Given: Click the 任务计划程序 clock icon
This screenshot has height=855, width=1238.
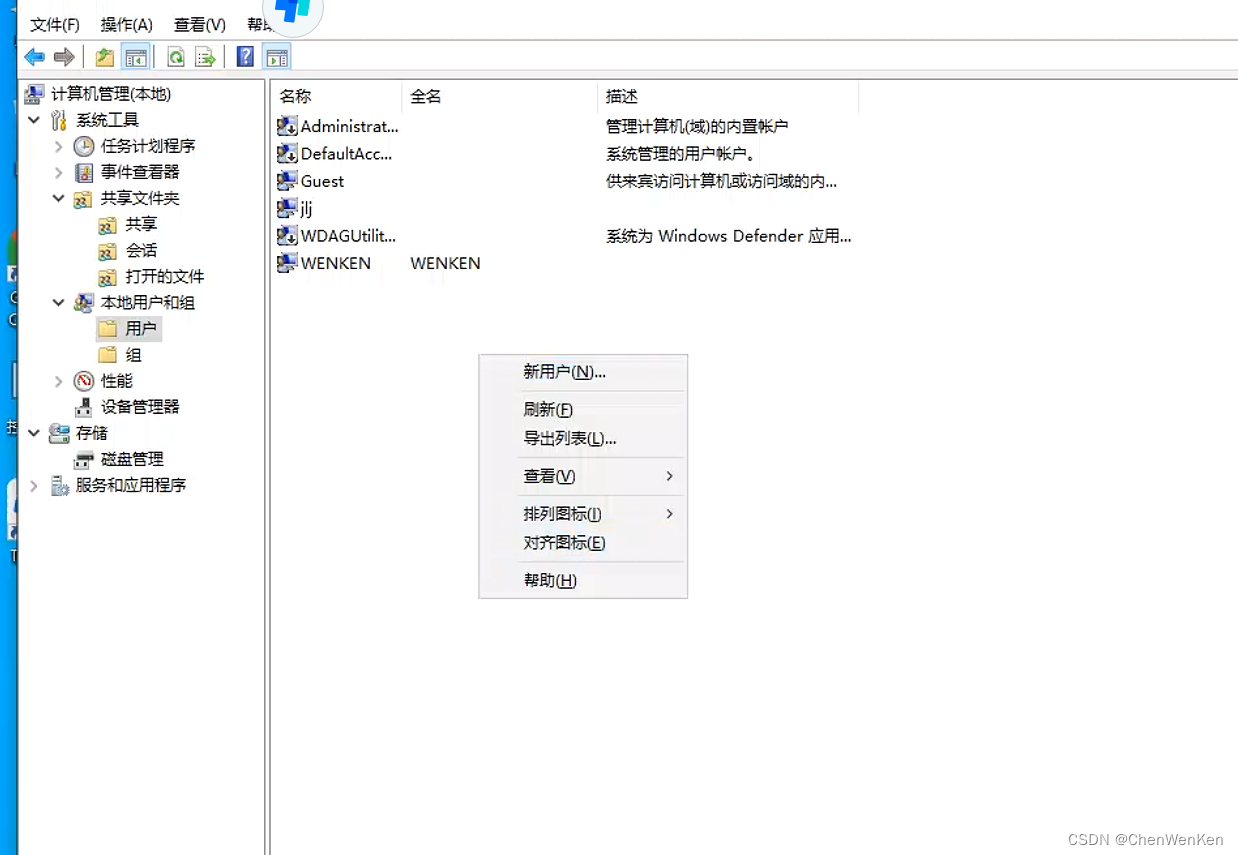Looking at the screenshot, I should pos(84,146).
